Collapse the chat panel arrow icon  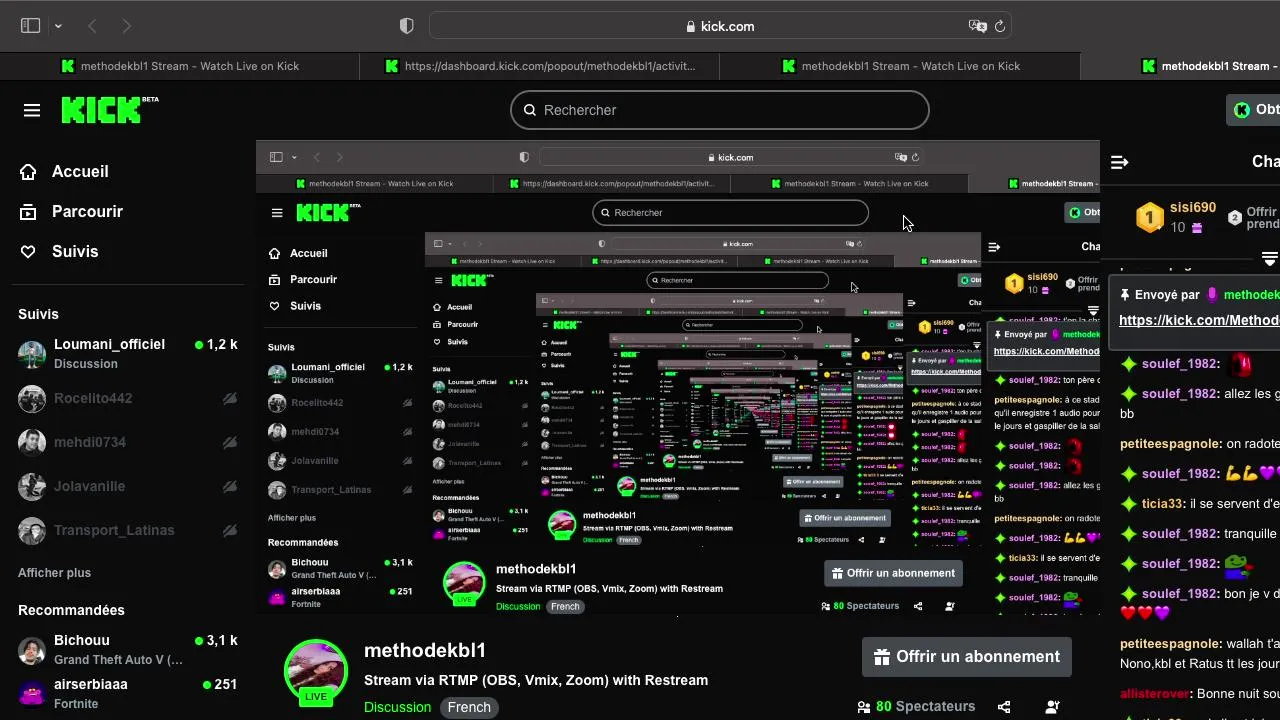click(x=1120, y=162)
